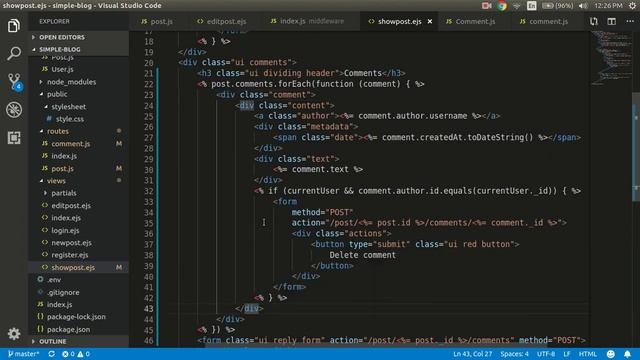Change indentation via Spaces: 4
The height and width of the screenshot is (360, 640).
pyautogui.click(x=514, y=354)
